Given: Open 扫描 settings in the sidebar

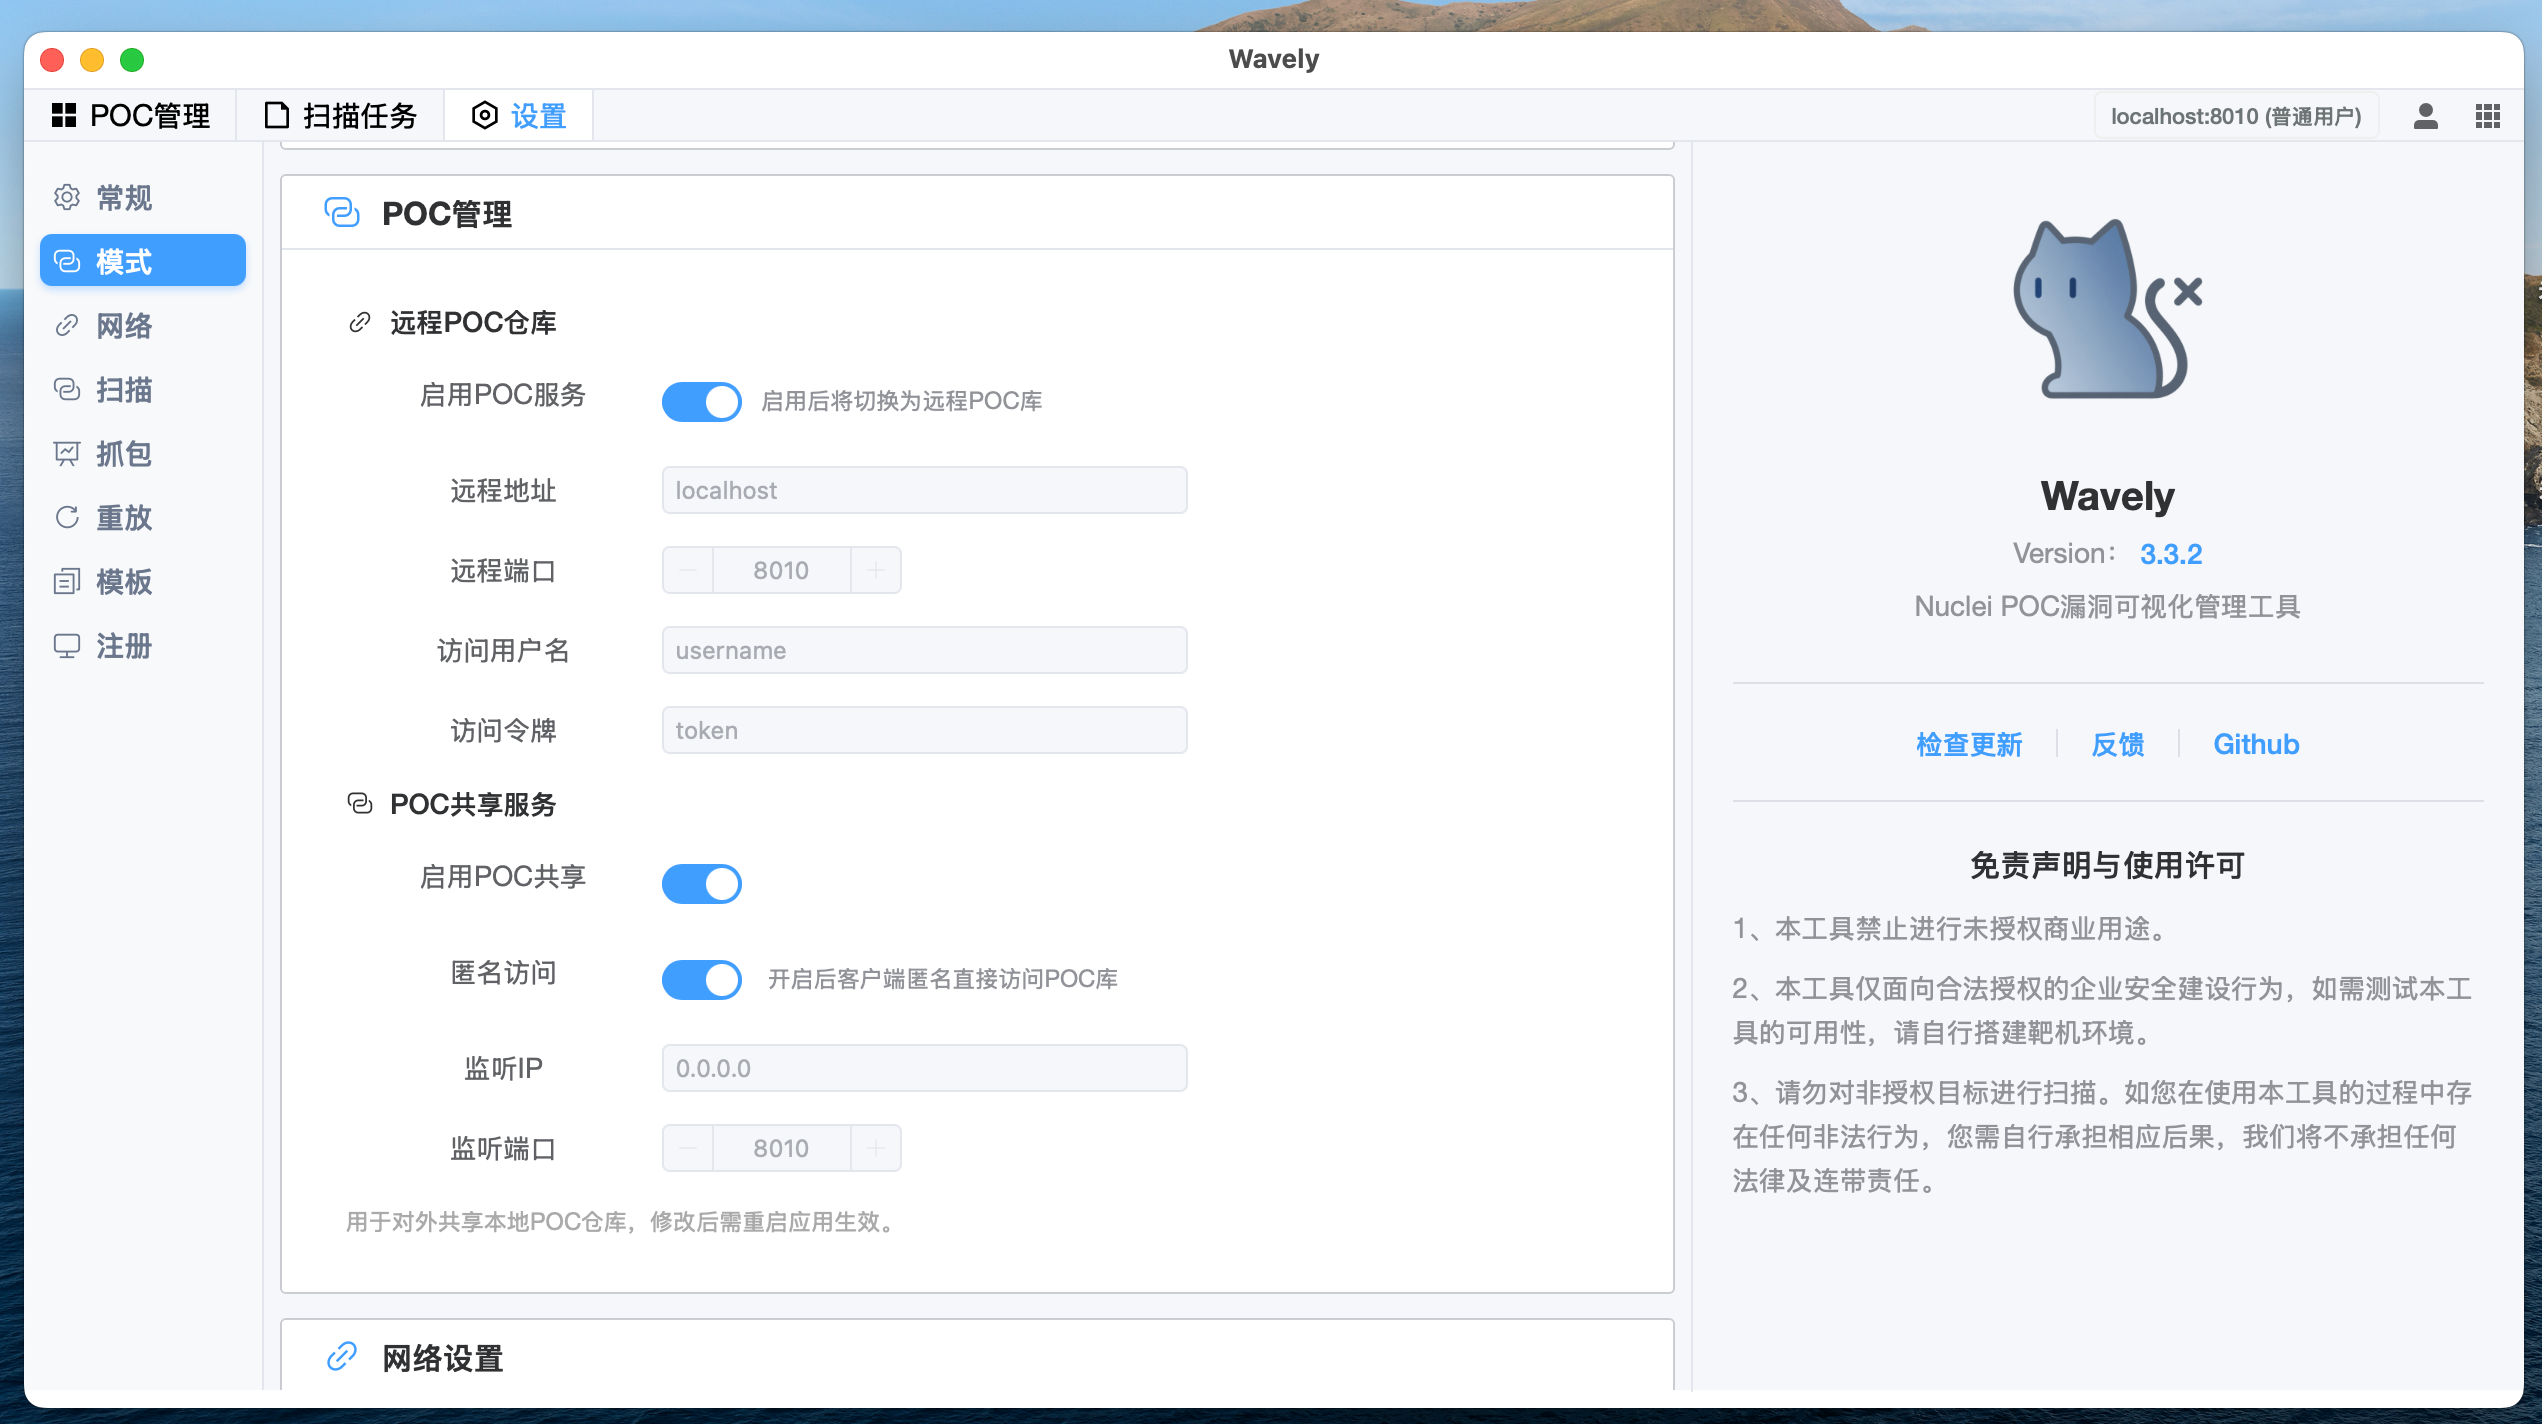Looking at the screenshot, I should pyautogui.click(x=143, y=389).
